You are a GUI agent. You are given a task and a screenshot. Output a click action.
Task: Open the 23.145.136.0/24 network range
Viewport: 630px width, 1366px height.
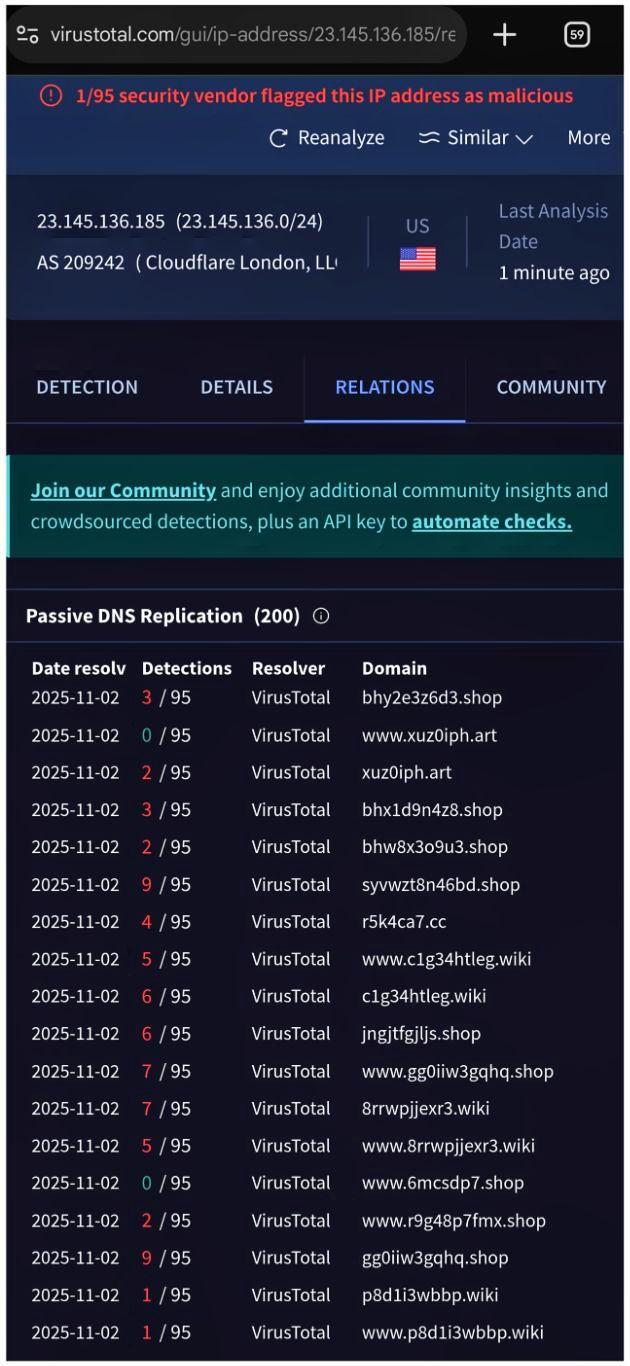pos(249,221)
